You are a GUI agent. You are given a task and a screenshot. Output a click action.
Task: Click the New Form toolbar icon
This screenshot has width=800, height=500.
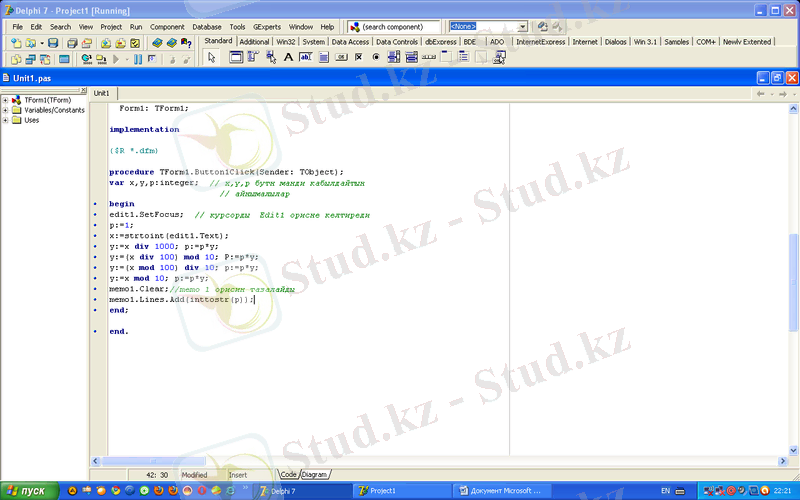pyautogui.click(x=64, y=59)
